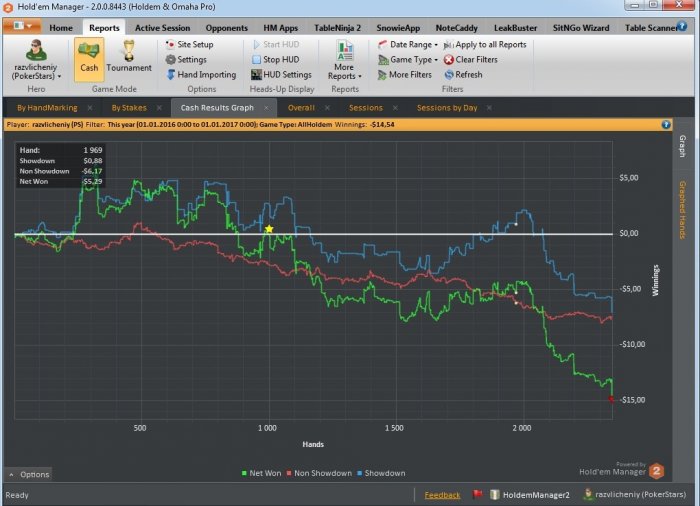This screenshot has width=700, height=506.
Task: Open Date Range dropdown
Action: pyautogui.click(x=410, y=45)
